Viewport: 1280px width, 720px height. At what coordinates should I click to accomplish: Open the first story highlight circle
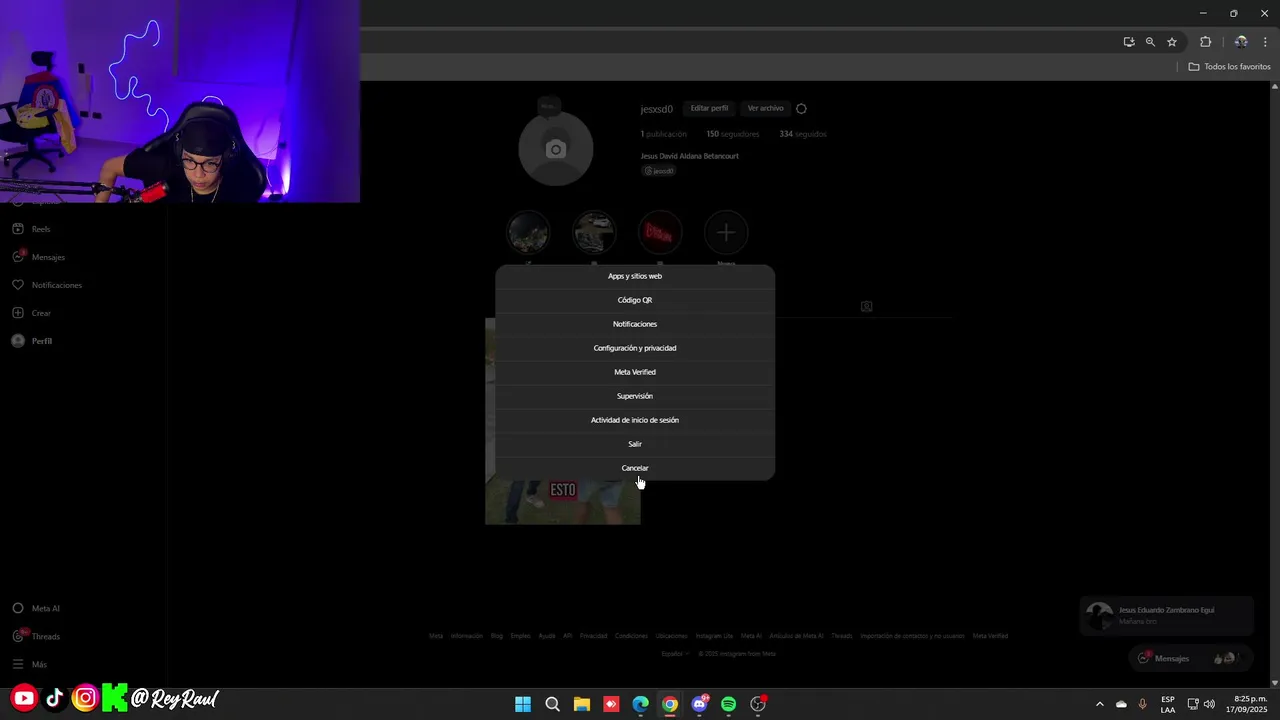point(528,233)
